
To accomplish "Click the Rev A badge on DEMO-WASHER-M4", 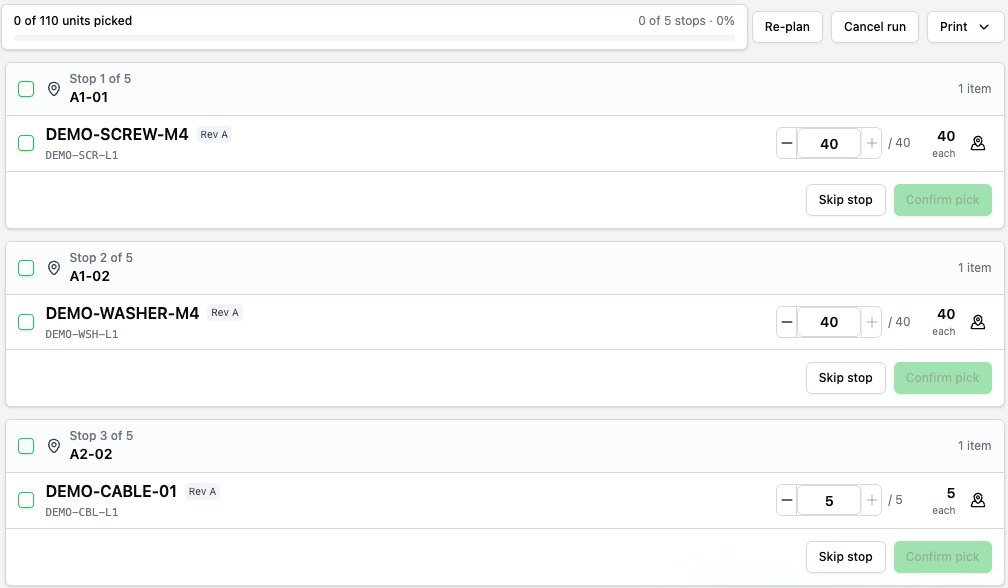I will pyautogui.click(x=224, y=312).
